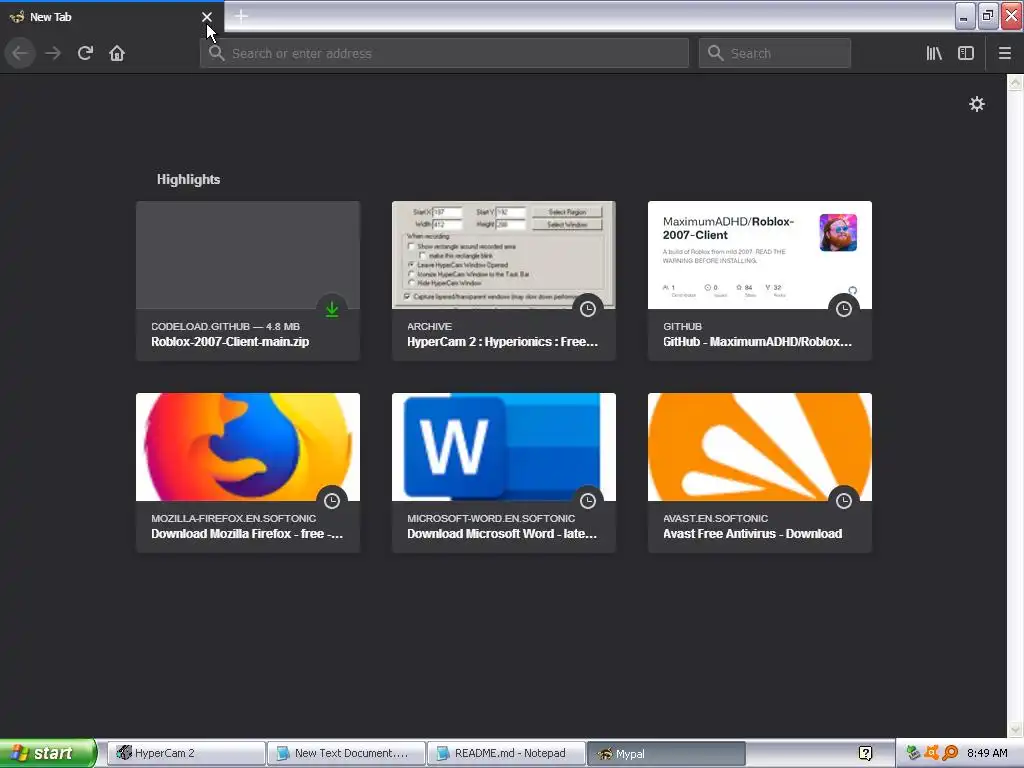This screenshot has width=1024, height=768.
Task: Switch to README.md - Notepad taskbar item
Action: click(x=506, y=753)
